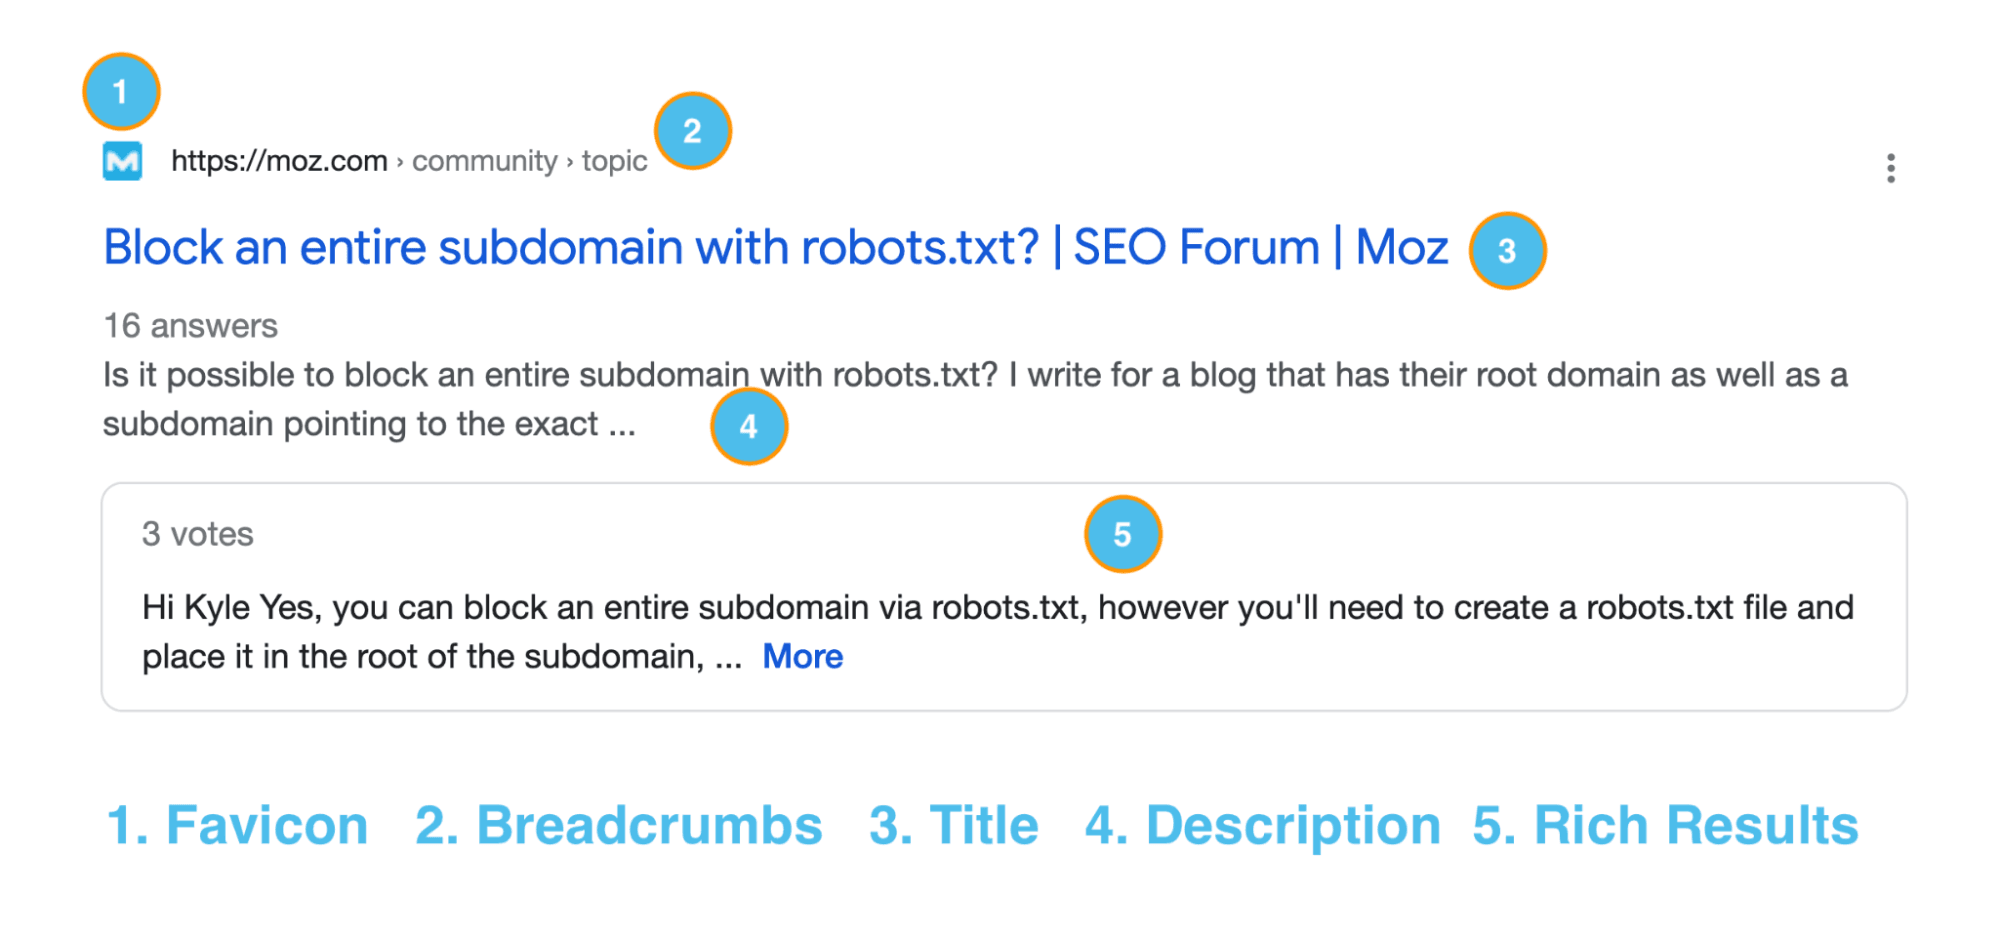The width and height of the screenshot is (1999, 941).
Task: Expand the answer snippet via the More link
Action: point(802,656)
